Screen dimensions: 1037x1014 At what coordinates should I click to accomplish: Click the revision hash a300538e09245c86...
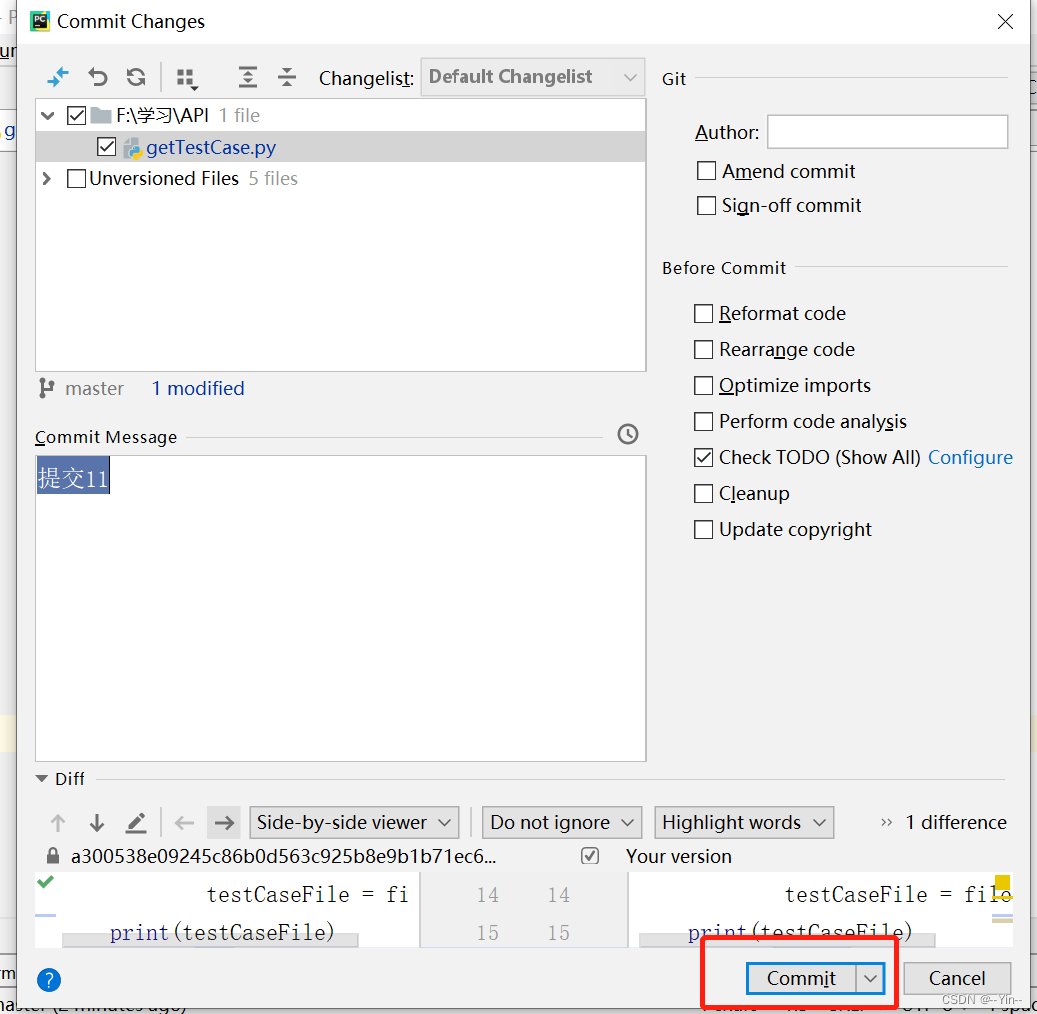pos(283,857)
